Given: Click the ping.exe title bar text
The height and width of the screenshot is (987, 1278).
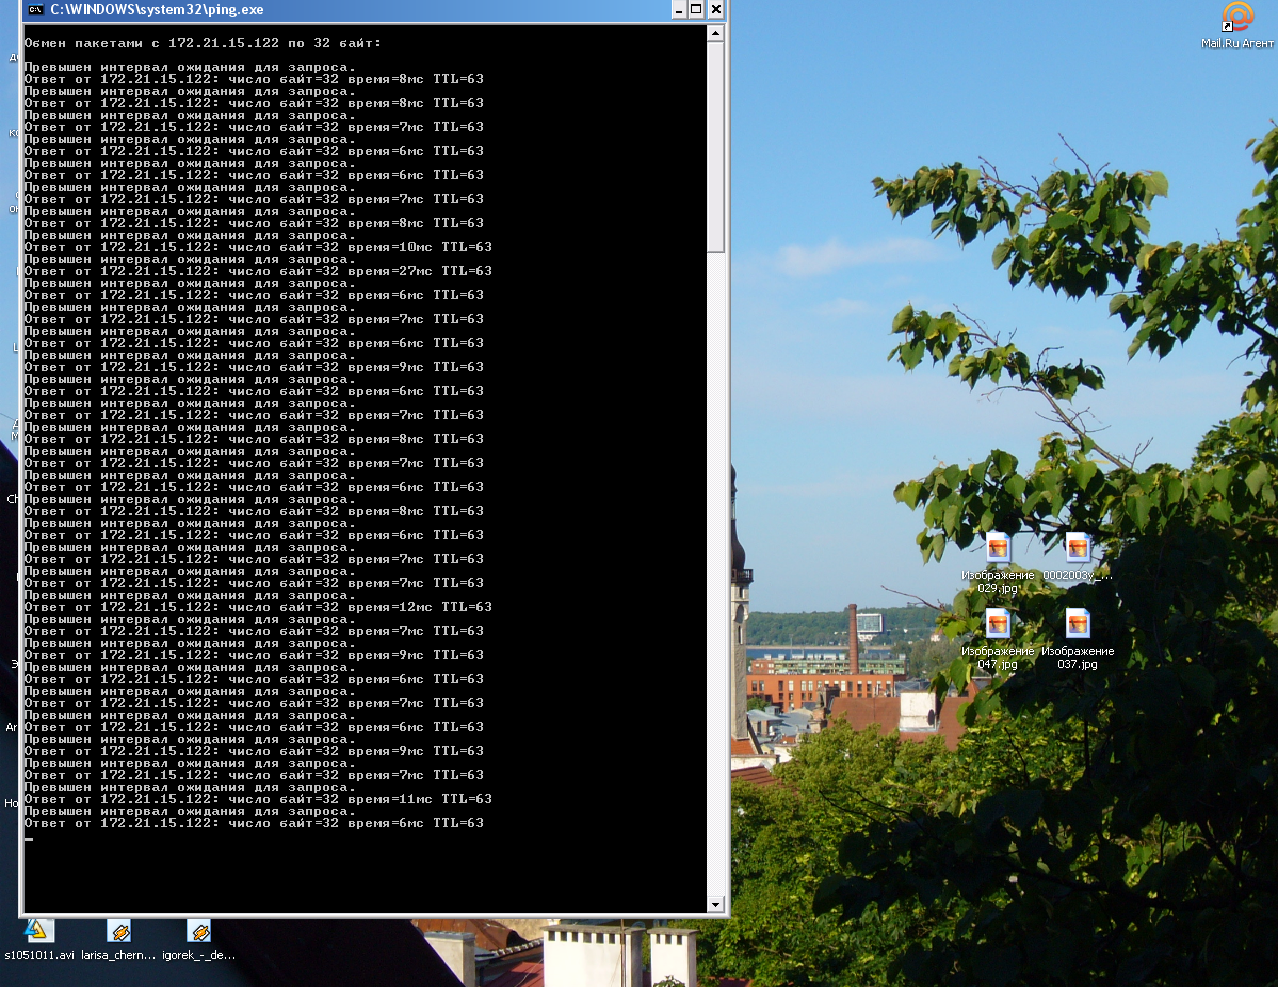Looking at the screenshot, I should pos(157,10).
